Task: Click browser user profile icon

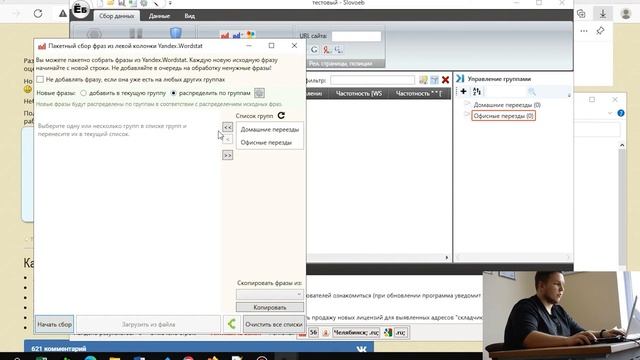Action: click(626, 13)
